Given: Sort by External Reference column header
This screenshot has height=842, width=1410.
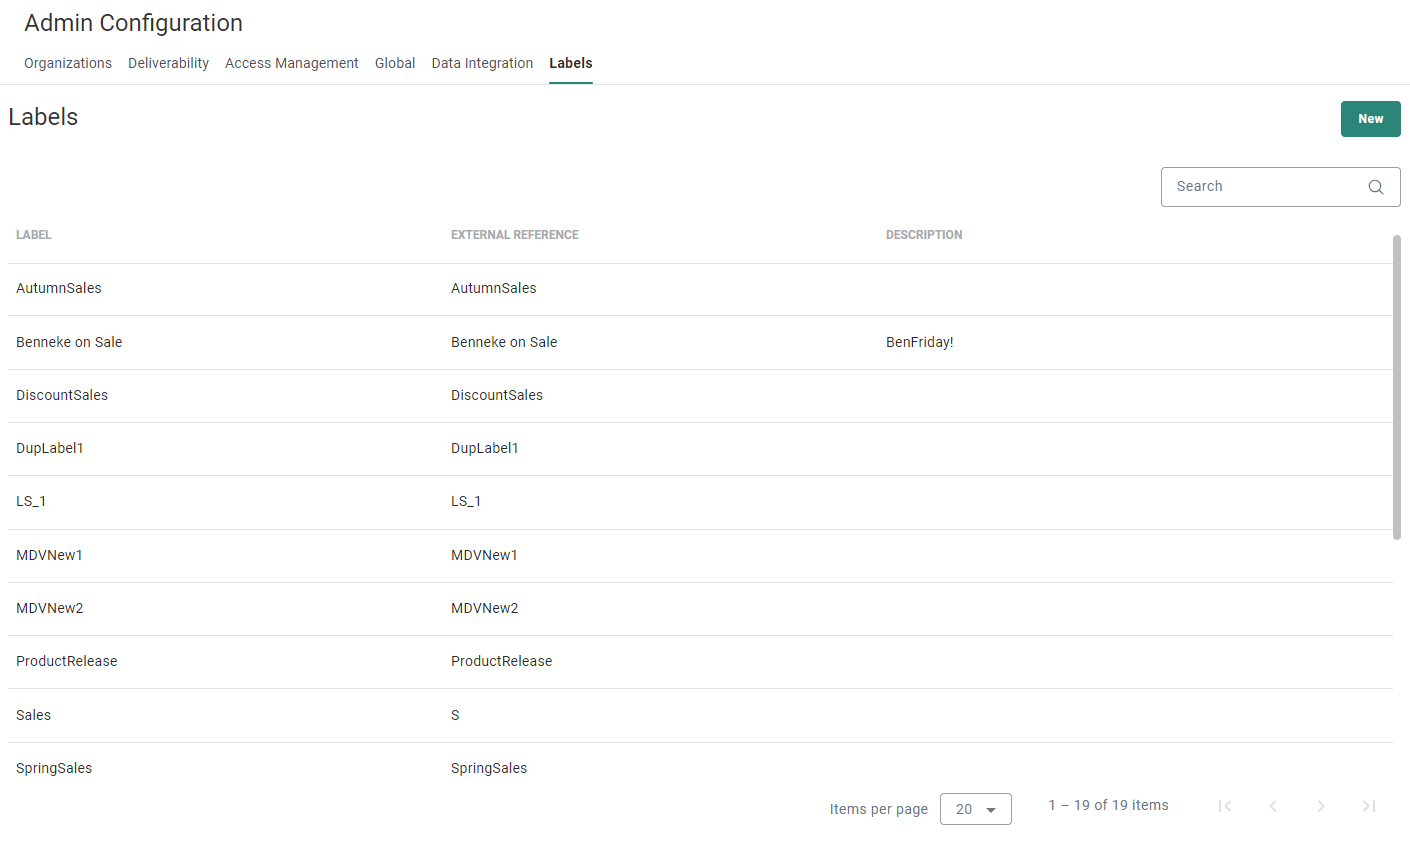Looking at the screenshot, I should [514, 235].
